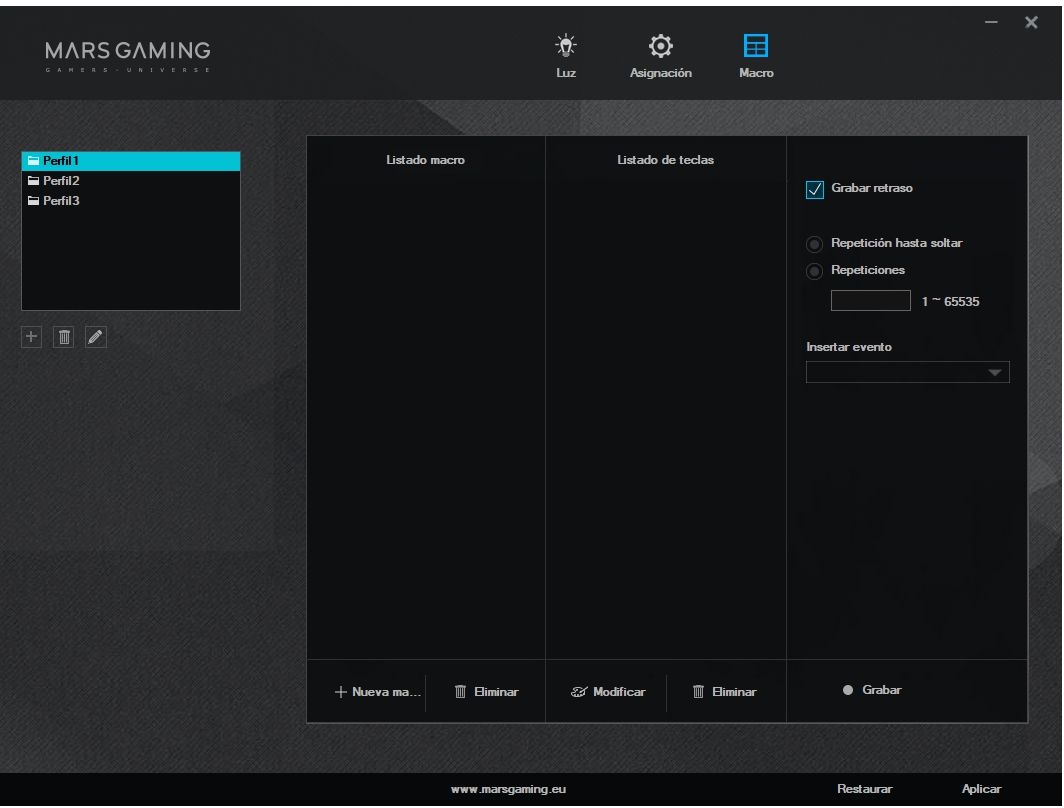The height and width of the screenshot is (808, 1064).
Task: Select Repetición hasta soltar option
Action: (x=814, y=244)
